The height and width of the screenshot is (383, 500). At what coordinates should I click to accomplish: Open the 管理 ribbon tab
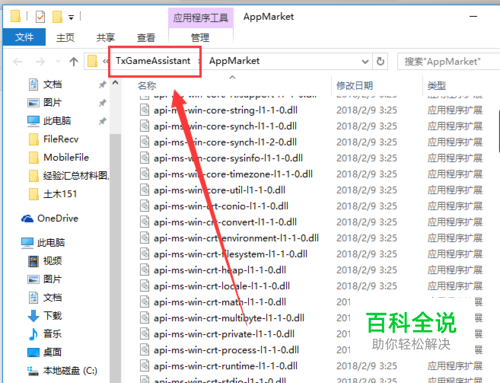[200, 37]
